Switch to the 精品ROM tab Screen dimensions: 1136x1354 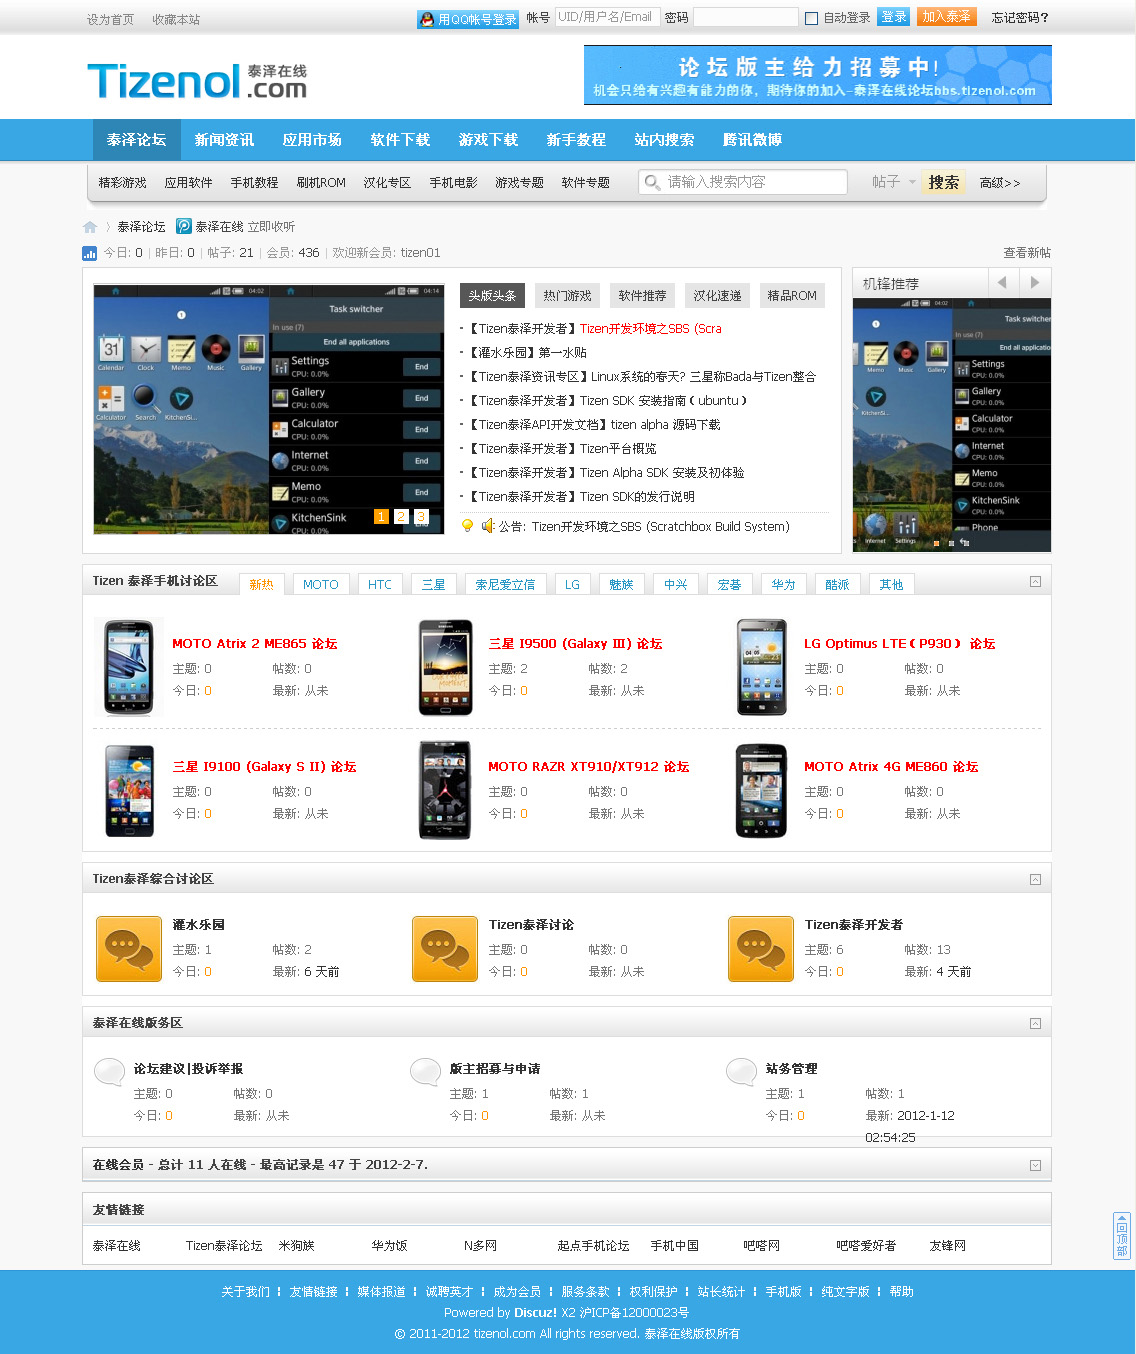pyautogui.click(x=792, y=296)
